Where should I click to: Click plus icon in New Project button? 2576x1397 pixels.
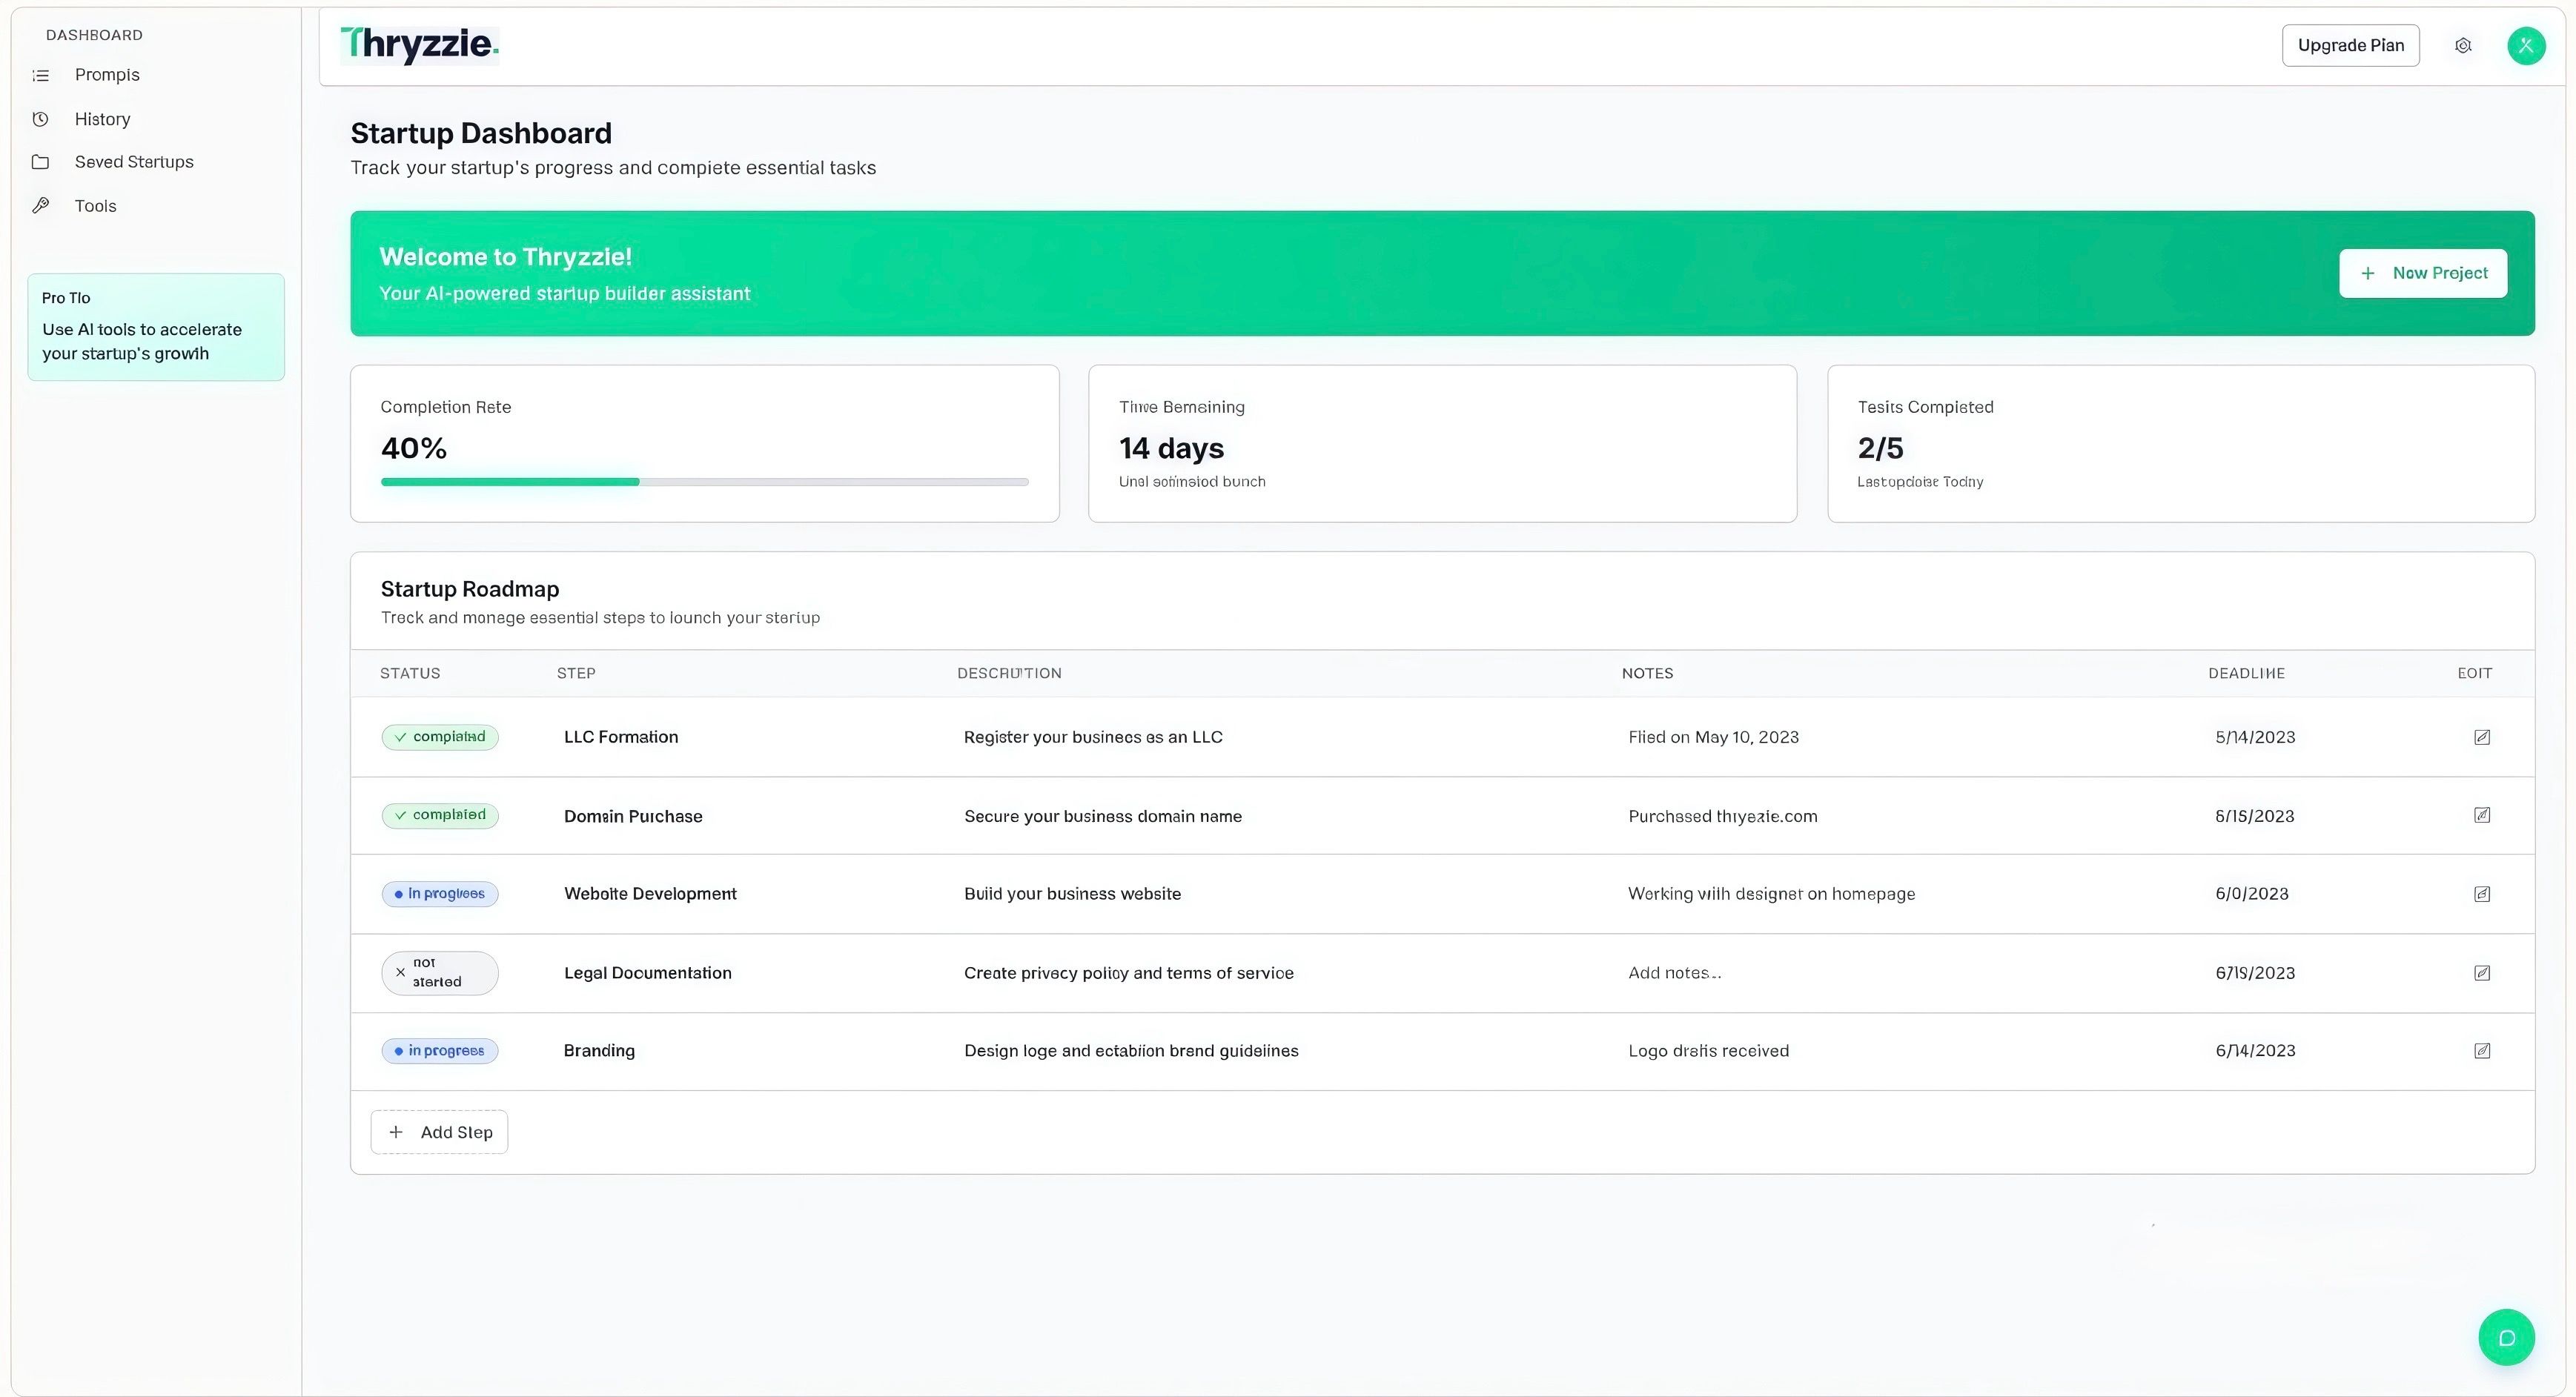2367,273
